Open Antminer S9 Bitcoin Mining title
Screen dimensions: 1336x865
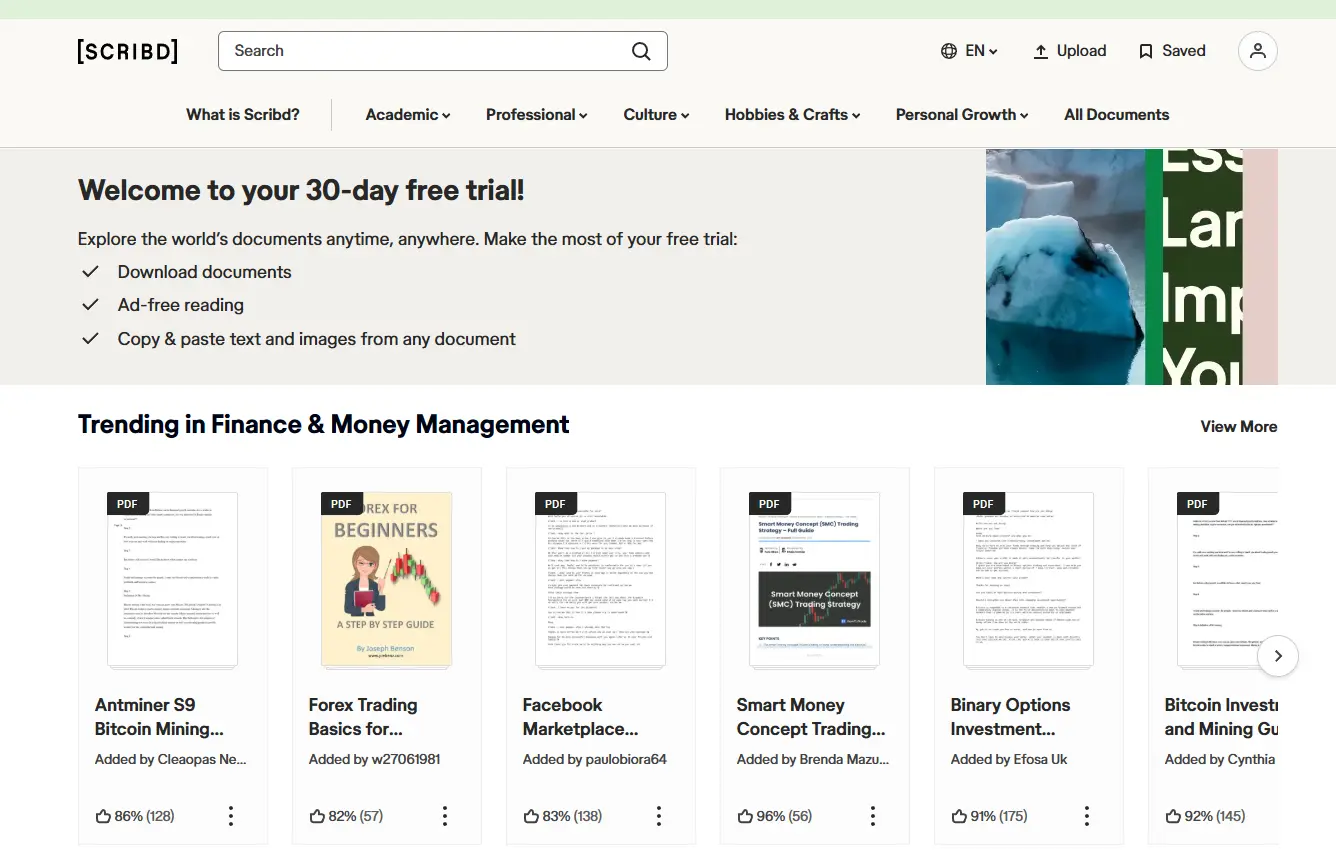(x=159, y=717)
